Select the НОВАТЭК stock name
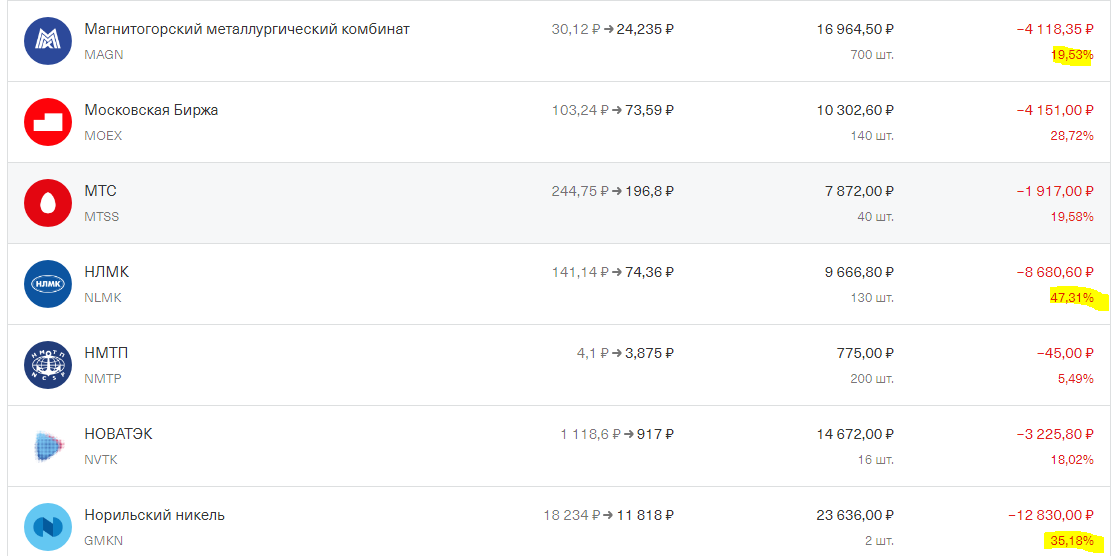 click(119, 434)
